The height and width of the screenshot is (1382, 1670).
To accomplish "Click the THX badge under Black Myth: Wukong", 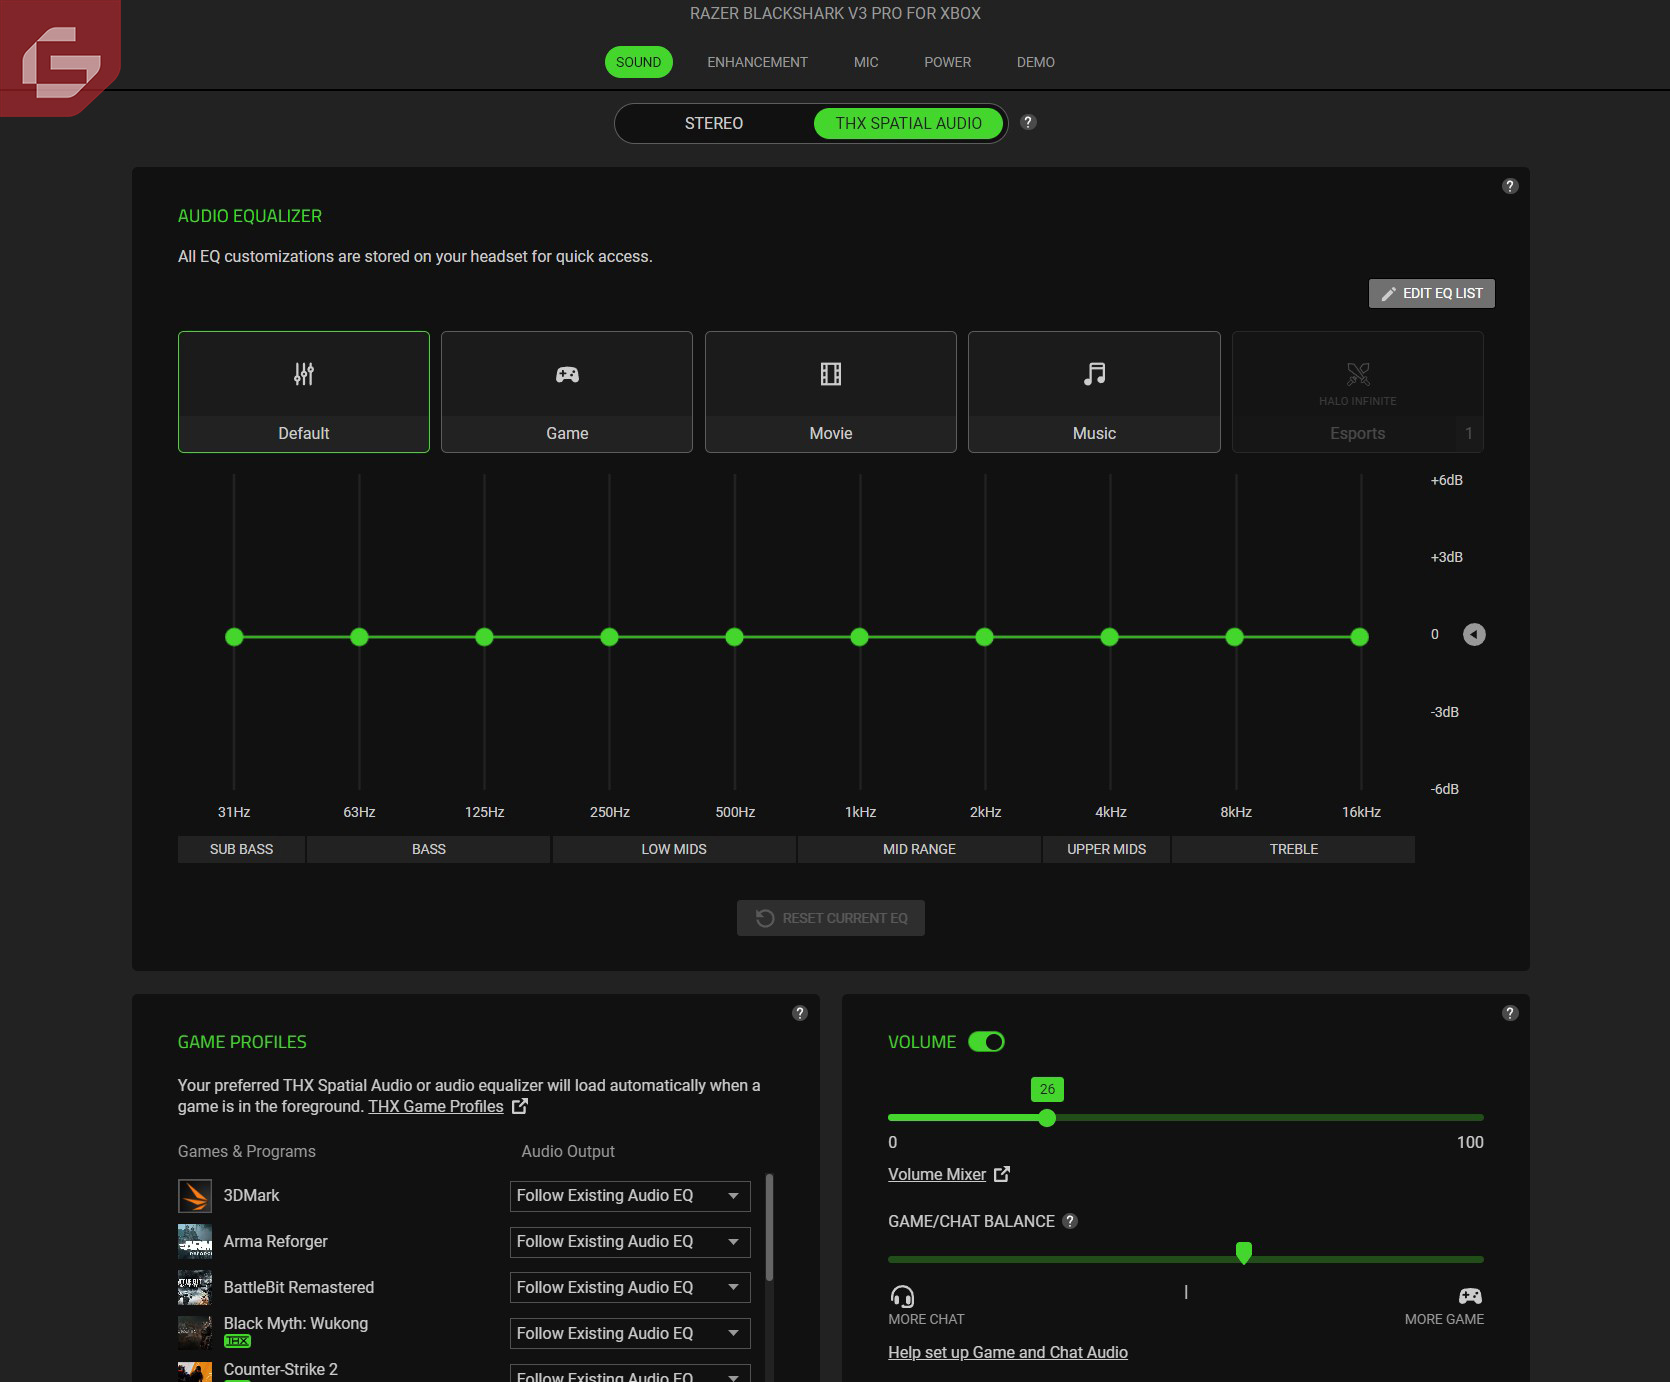I will click(x=237, y=1341).
